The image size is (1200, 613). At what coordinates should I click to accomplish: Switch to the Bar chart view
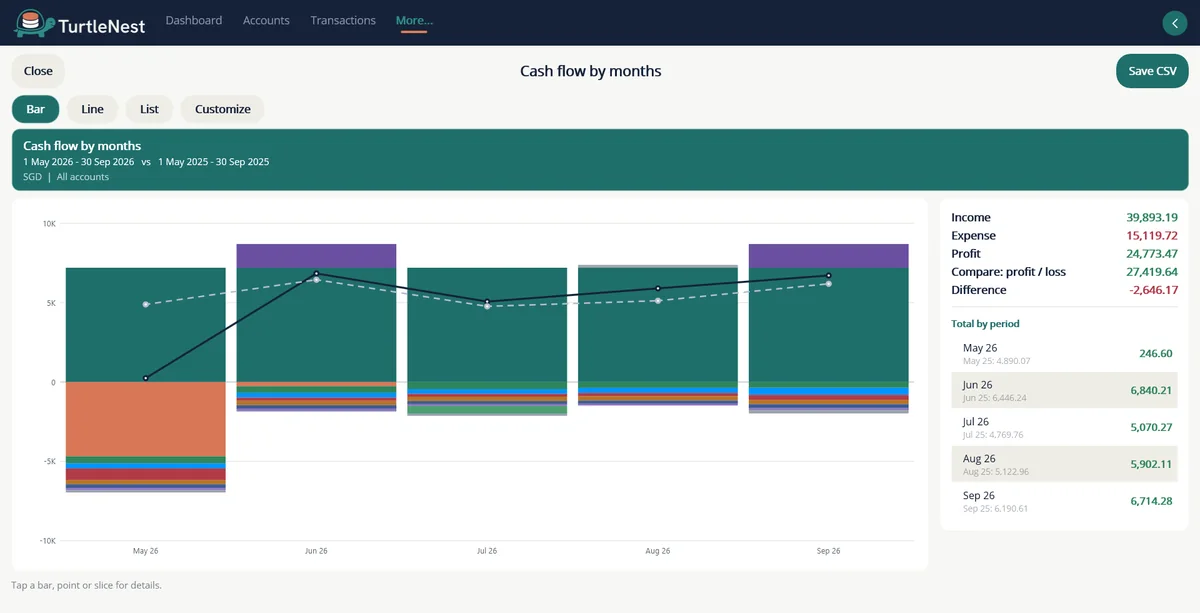point(35,109)
